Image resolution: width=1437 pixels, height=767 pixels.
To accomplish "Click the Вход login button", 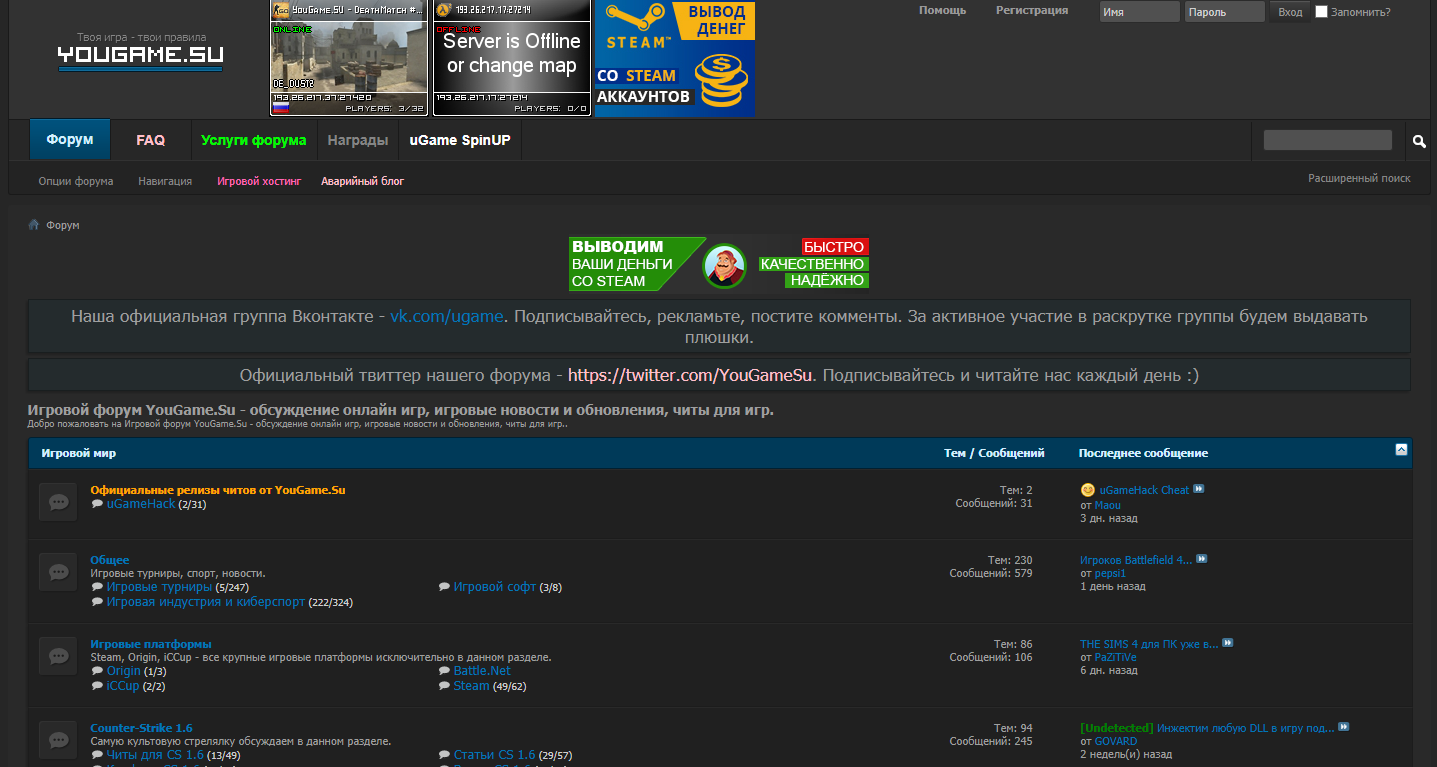I will (x=1290, y=12).
